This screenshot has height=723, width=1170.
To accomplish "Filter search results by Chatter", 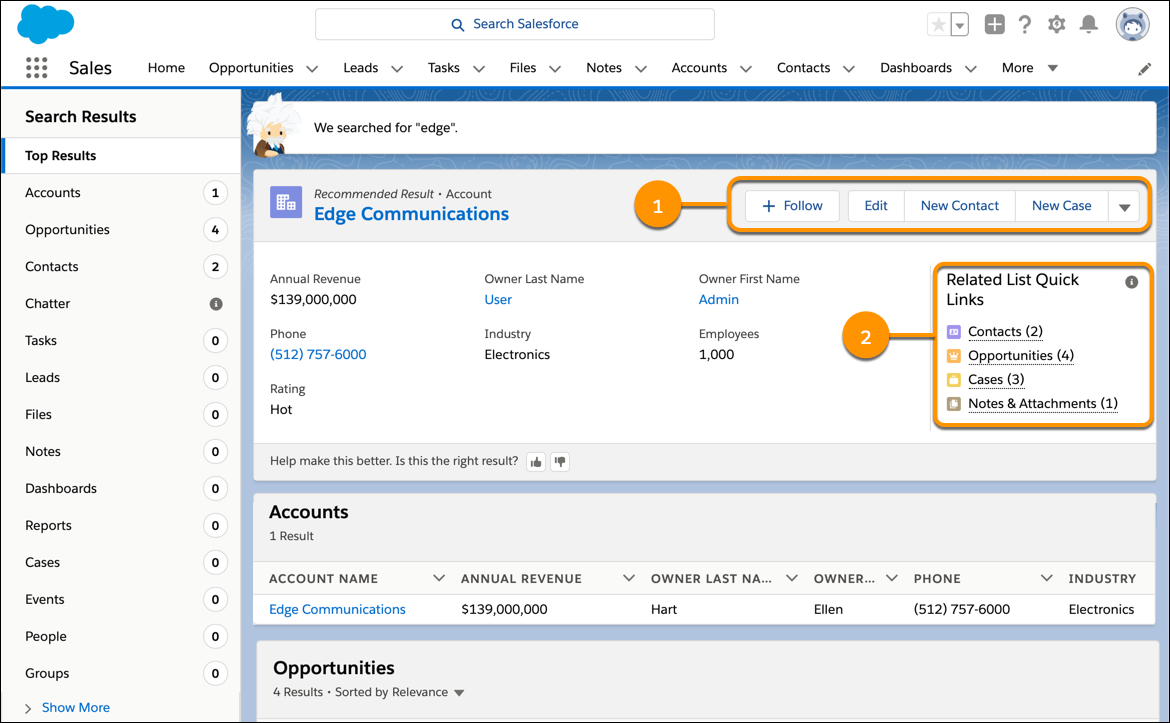I will point(122,304).
